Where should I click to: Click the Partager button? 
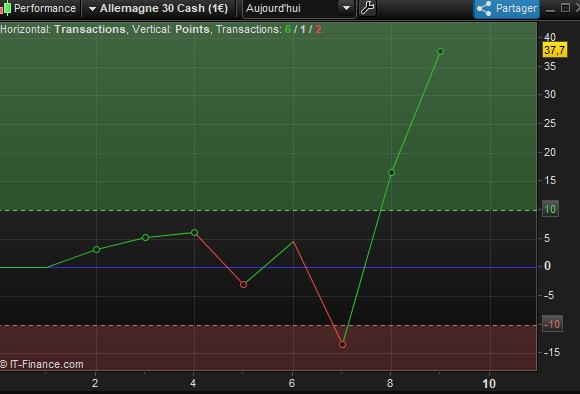click(506, 9)
